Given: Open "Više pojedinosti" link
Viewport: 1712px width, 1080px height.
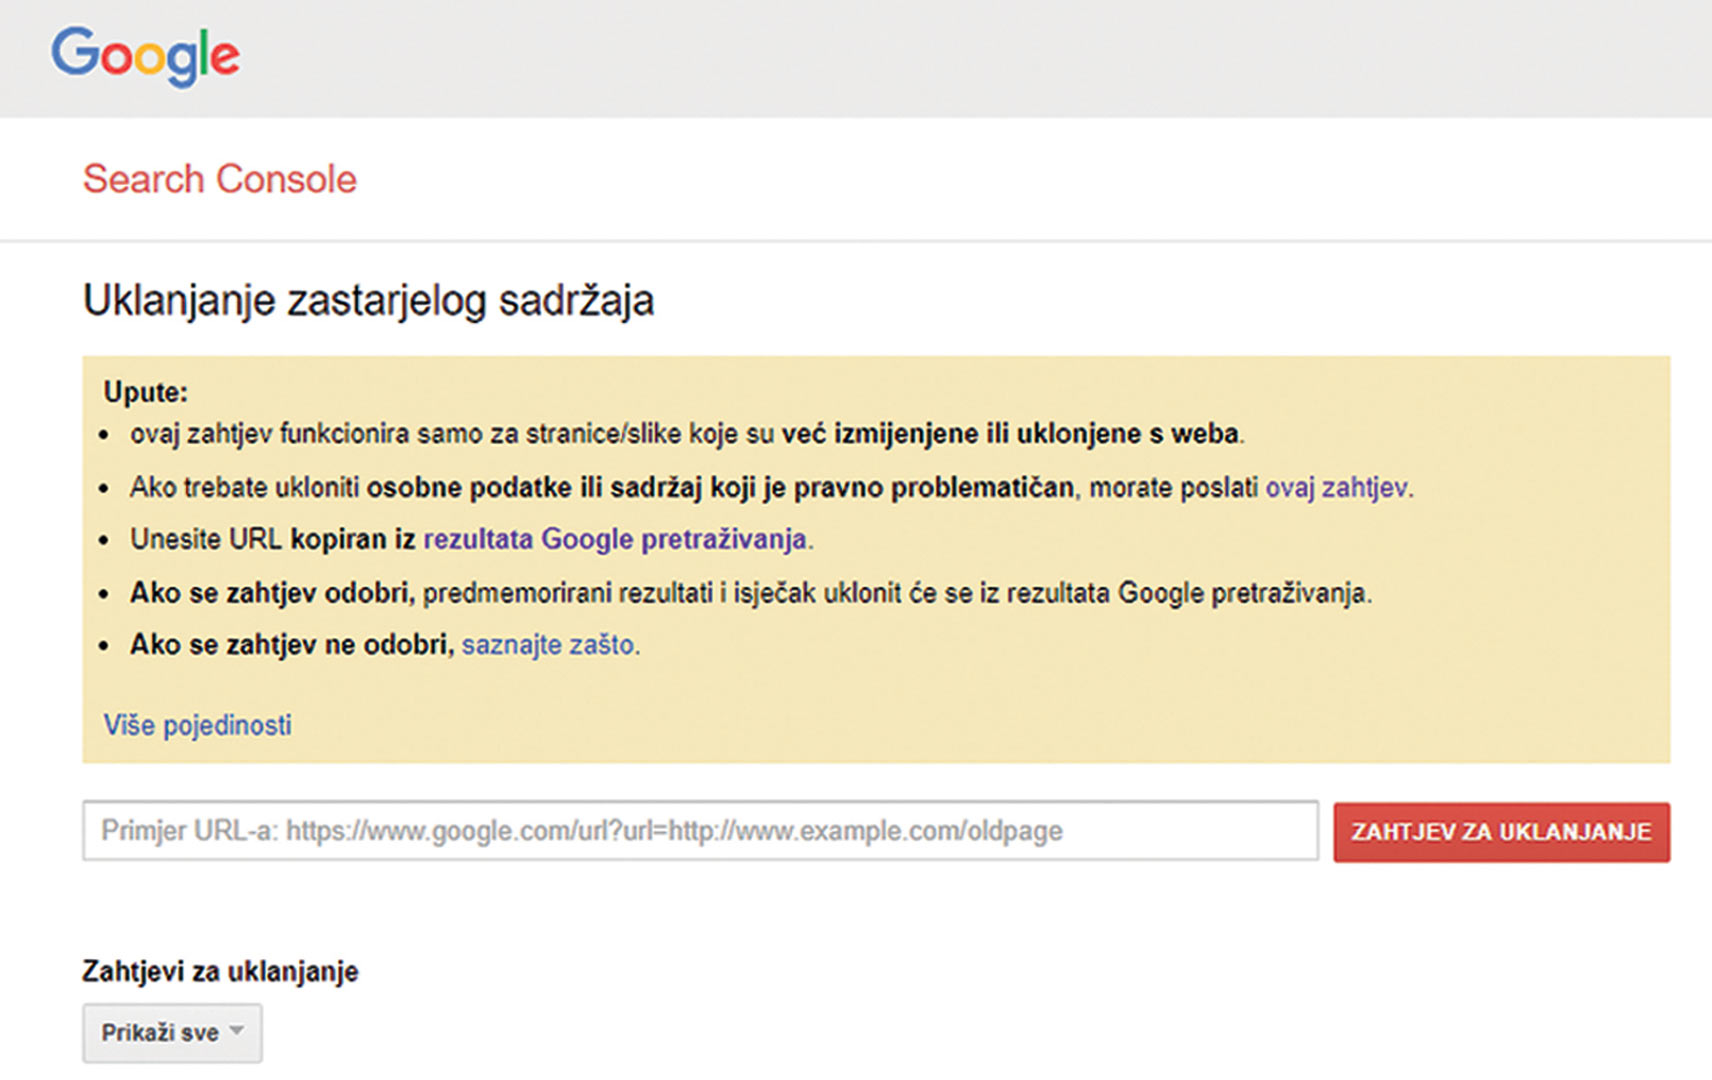Looking at the screenshot, I should tap(198, 725).
